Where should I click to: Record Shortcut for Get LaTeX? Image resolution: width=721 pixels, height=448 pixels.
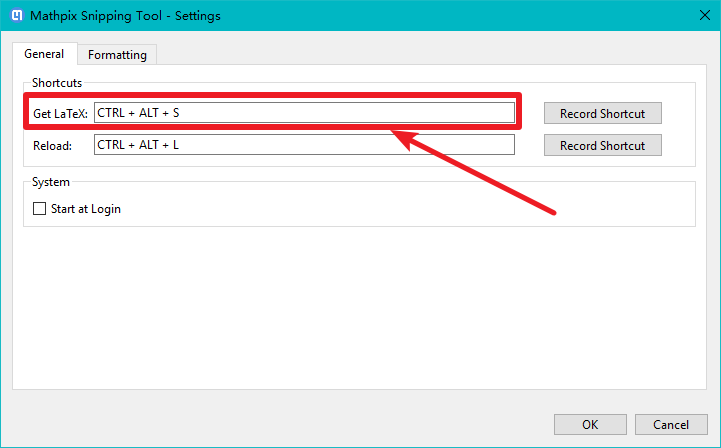[602, 113]
